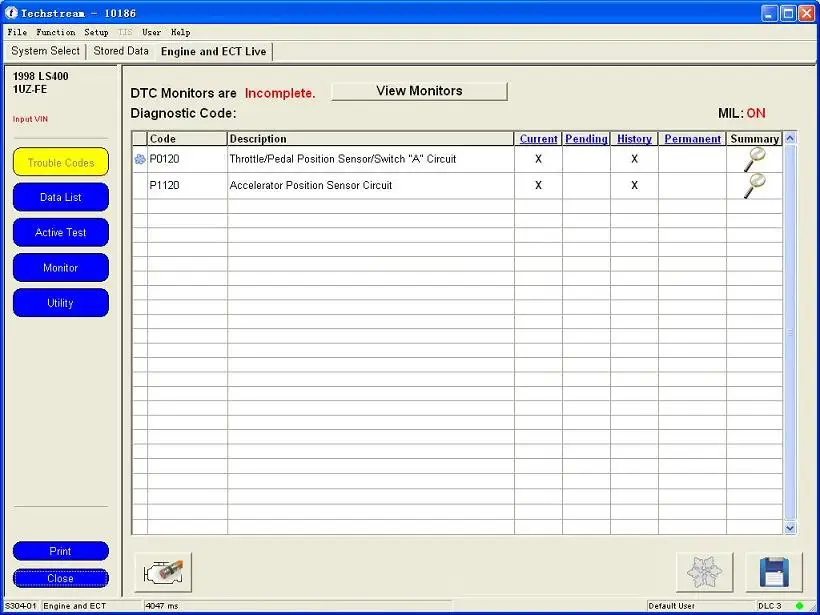Click the Accelerator Position Sensor Circuit description
820x615 pixels.
coord(311,186)
